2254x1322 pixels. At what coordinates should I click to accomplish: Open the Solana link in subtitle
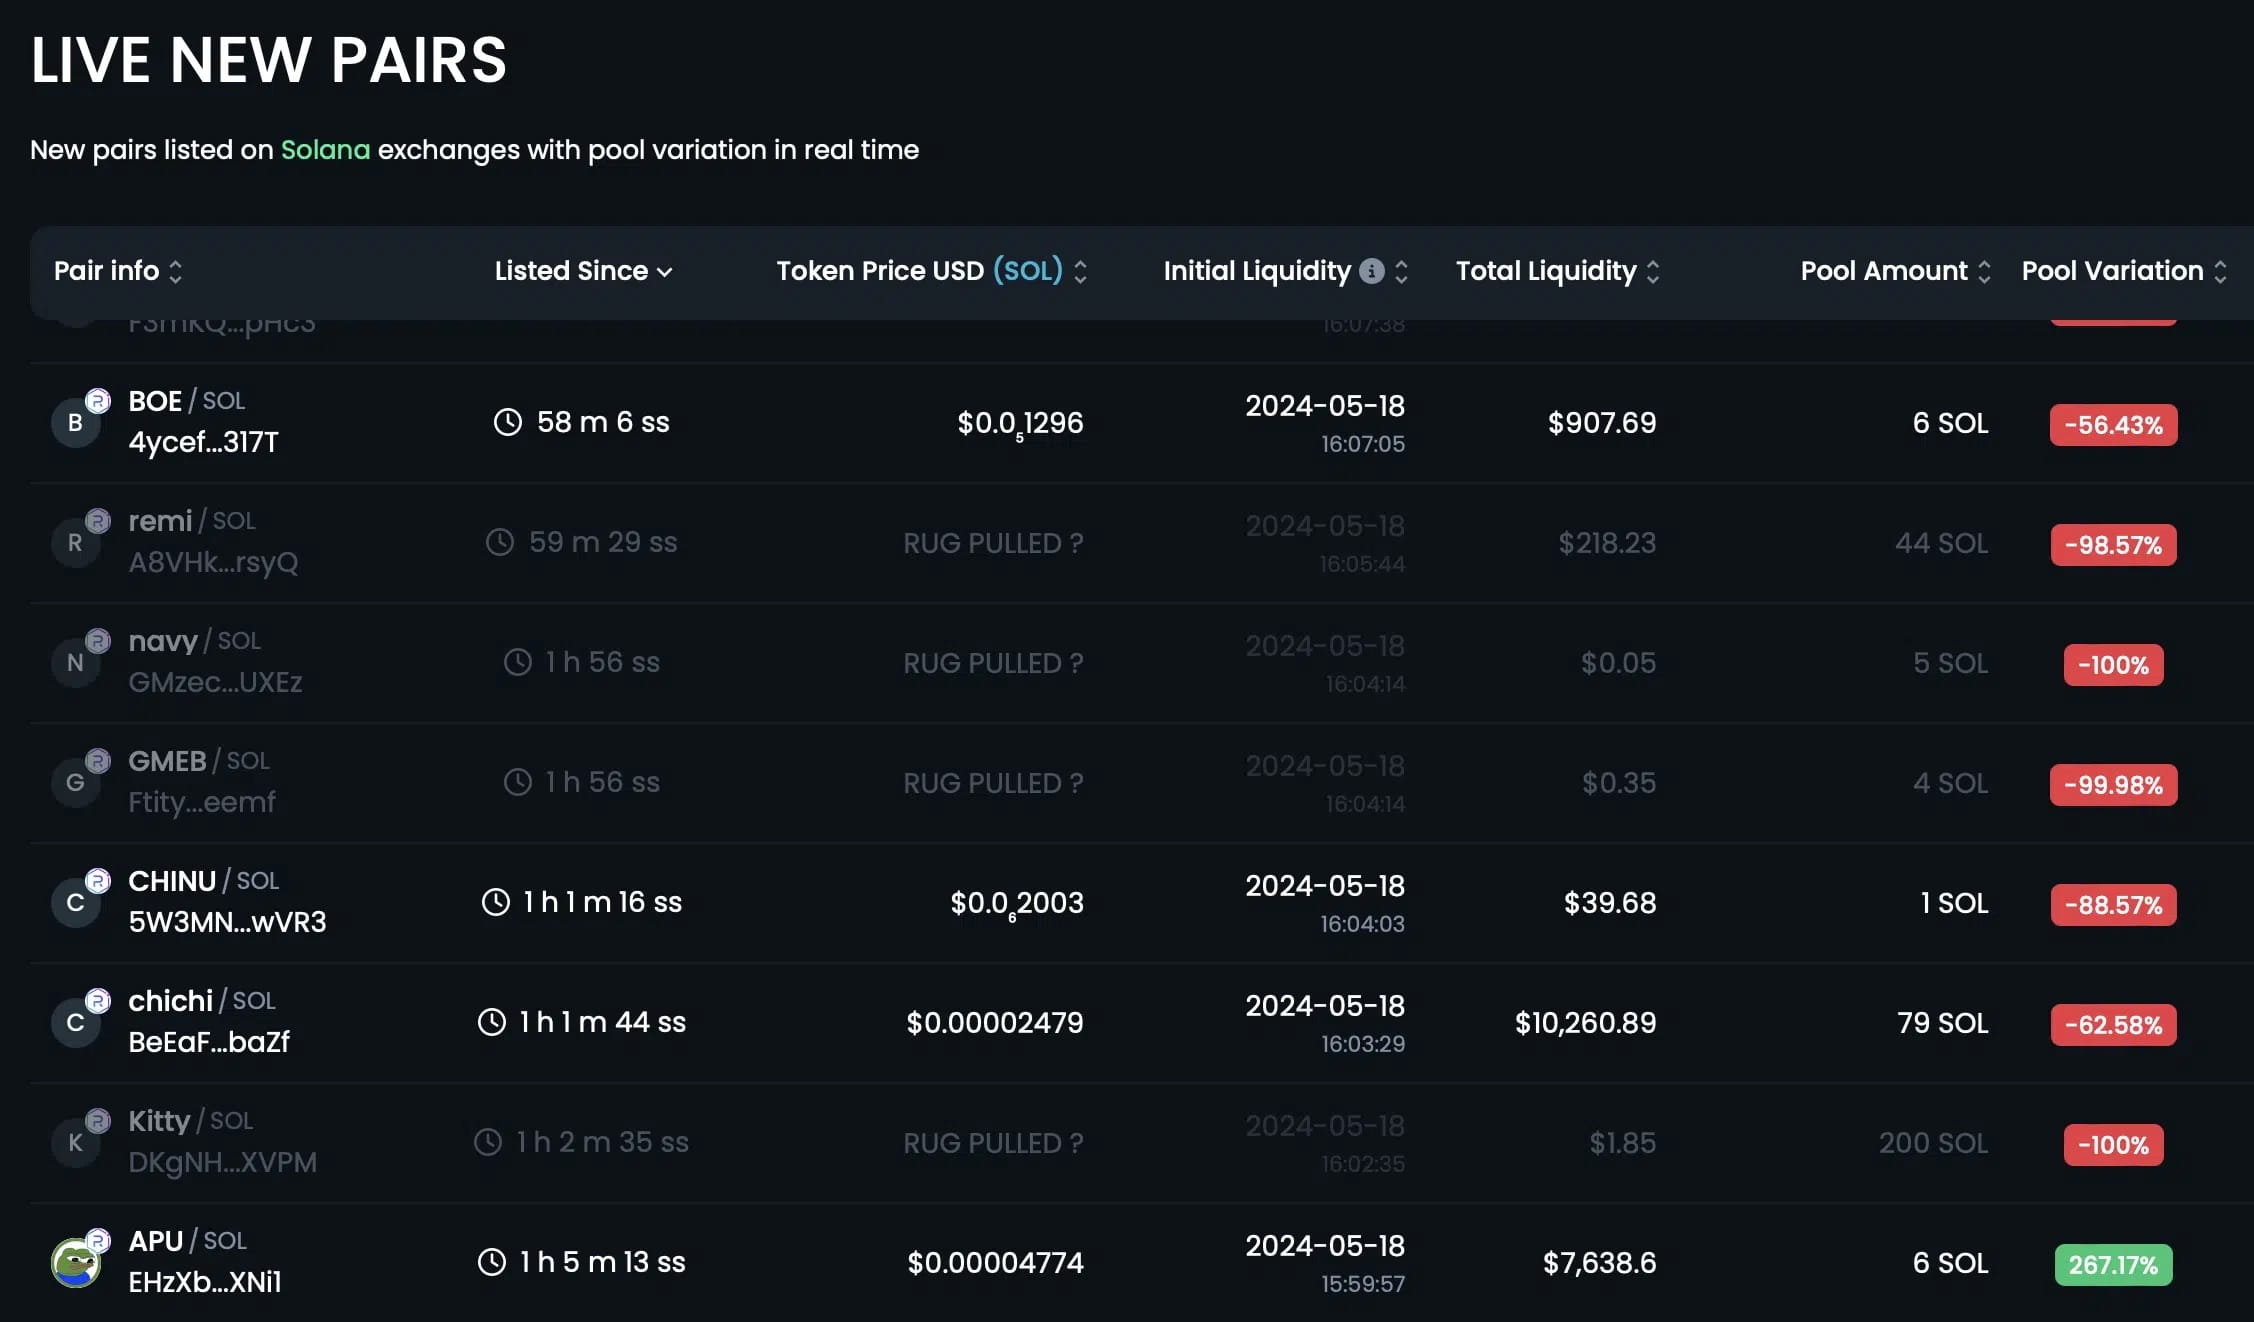click(325, 150)
